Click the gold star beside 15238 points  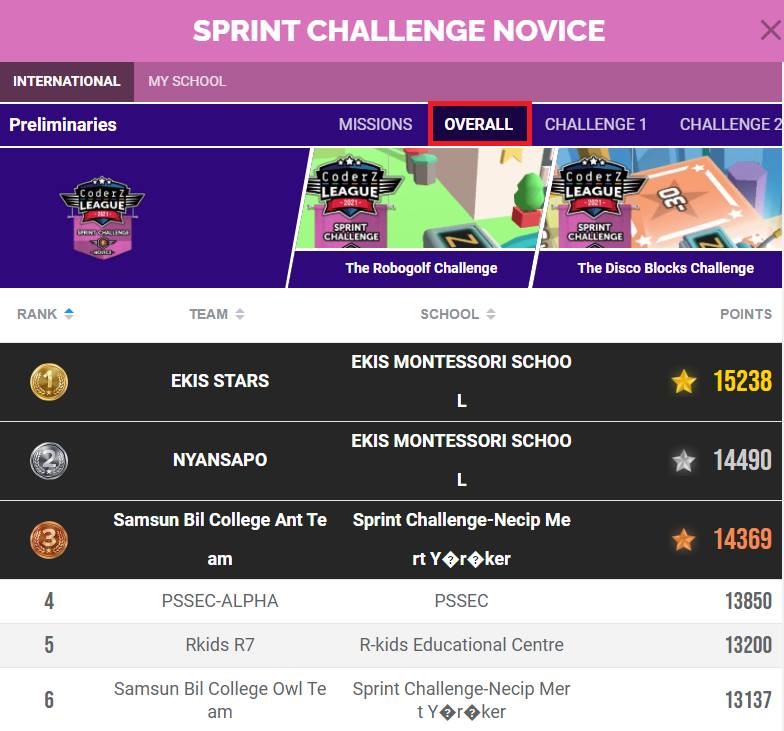pos(684,381)
